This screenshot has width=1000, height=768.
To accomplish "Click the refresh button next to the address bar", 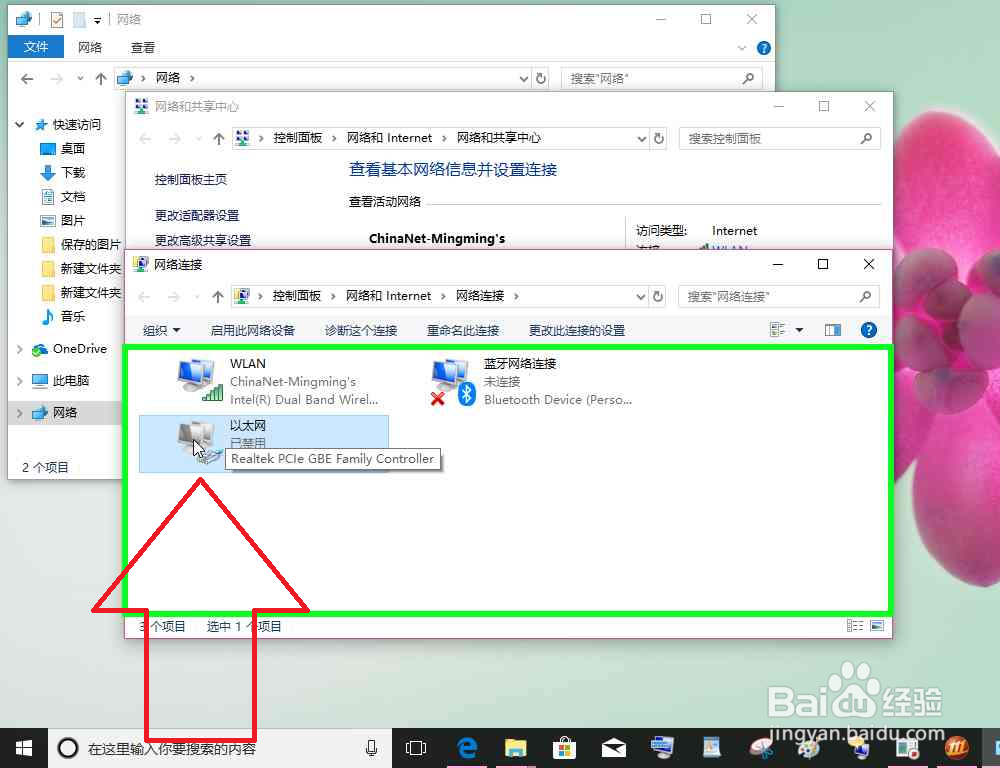I will tap(657, 295).
